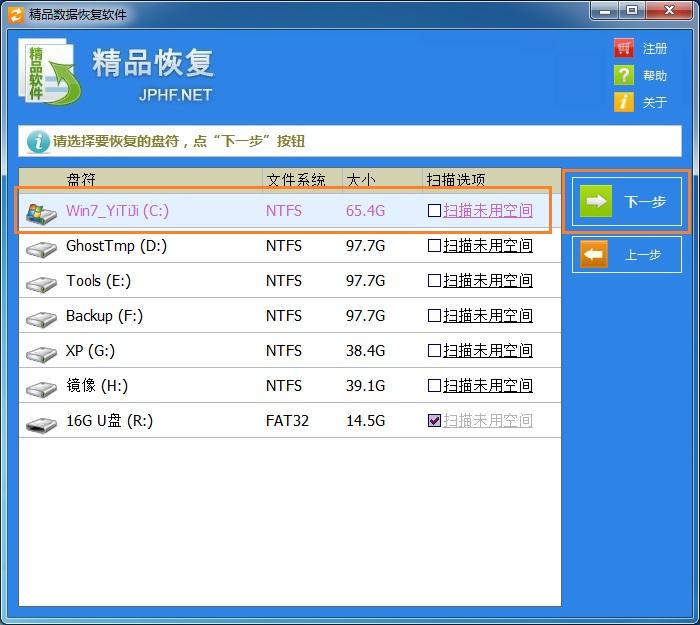The height and width of the screenshot is (625, 700).
Task: Click the red shopping cart register icon
Action: [624, 48]
